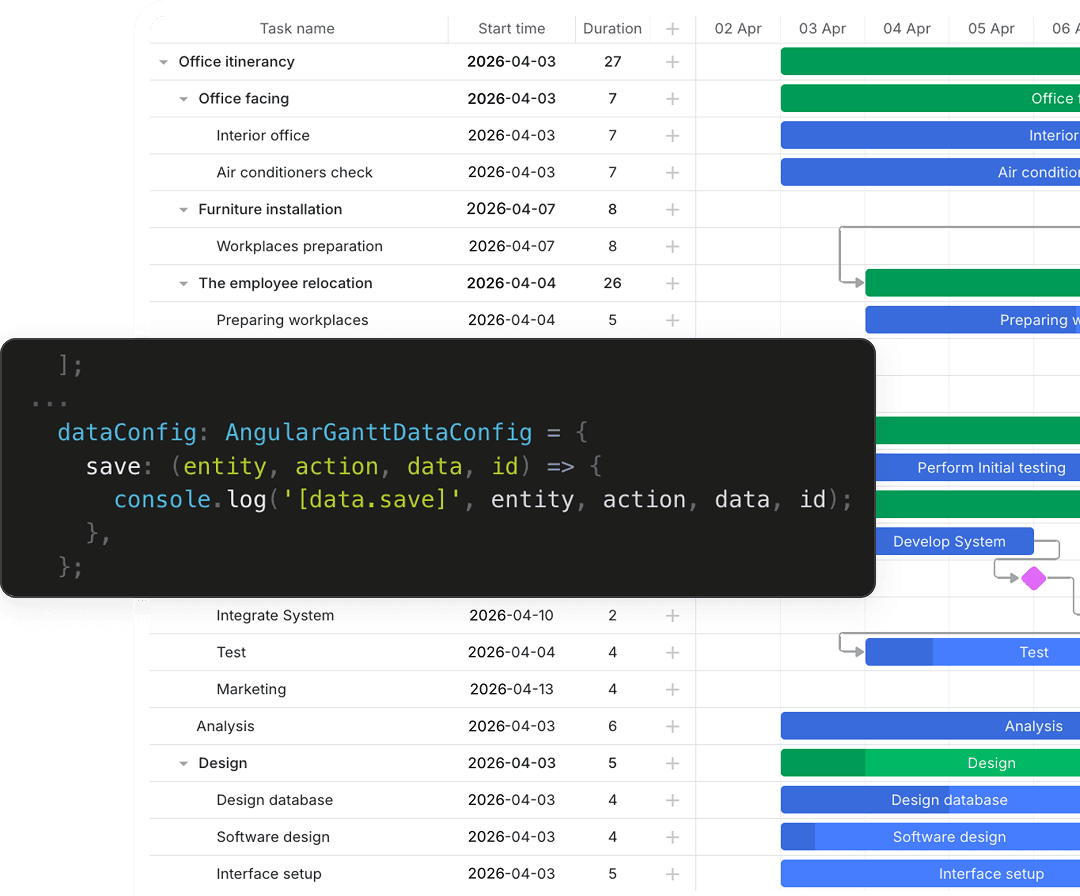Click the Analysis task bar in timeline
The image size is (1080, 896).
click(x=930, y=726)
